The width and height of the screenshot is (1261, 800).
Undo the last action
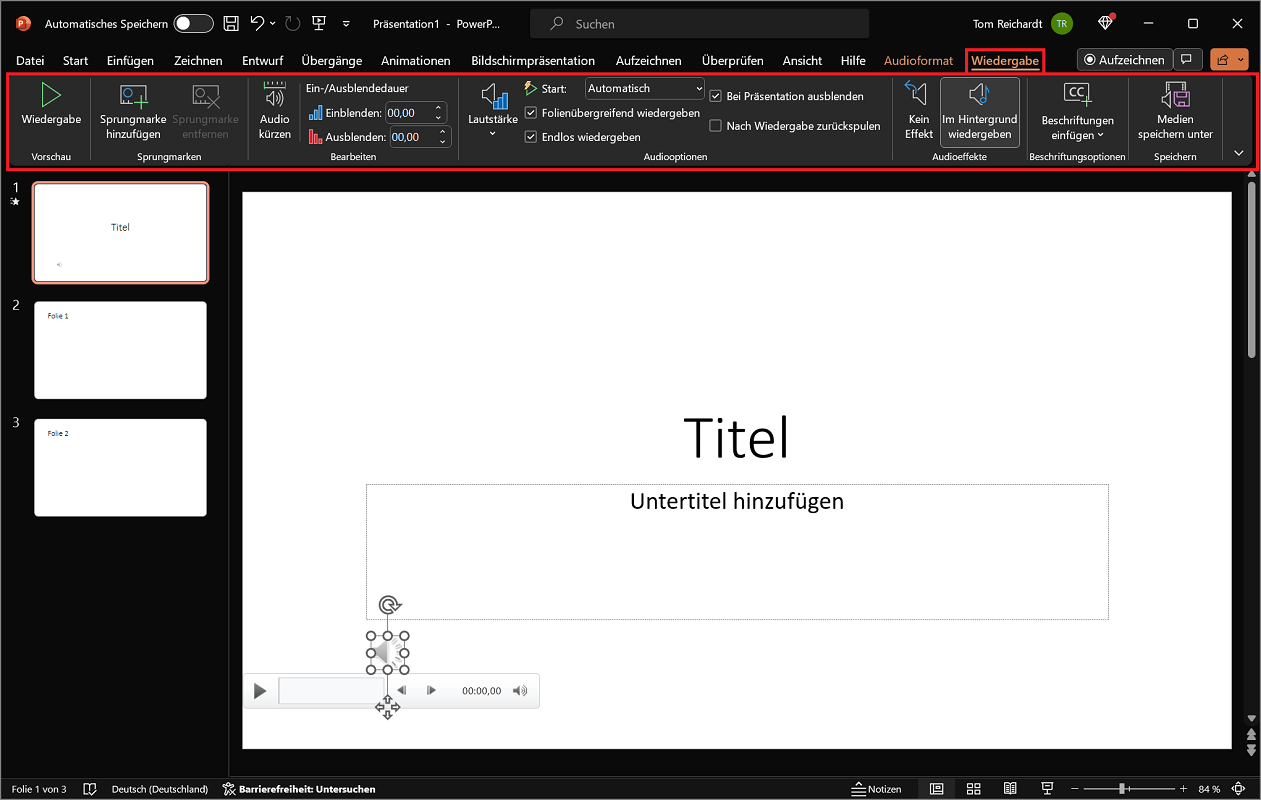click(x=258, y=23)
